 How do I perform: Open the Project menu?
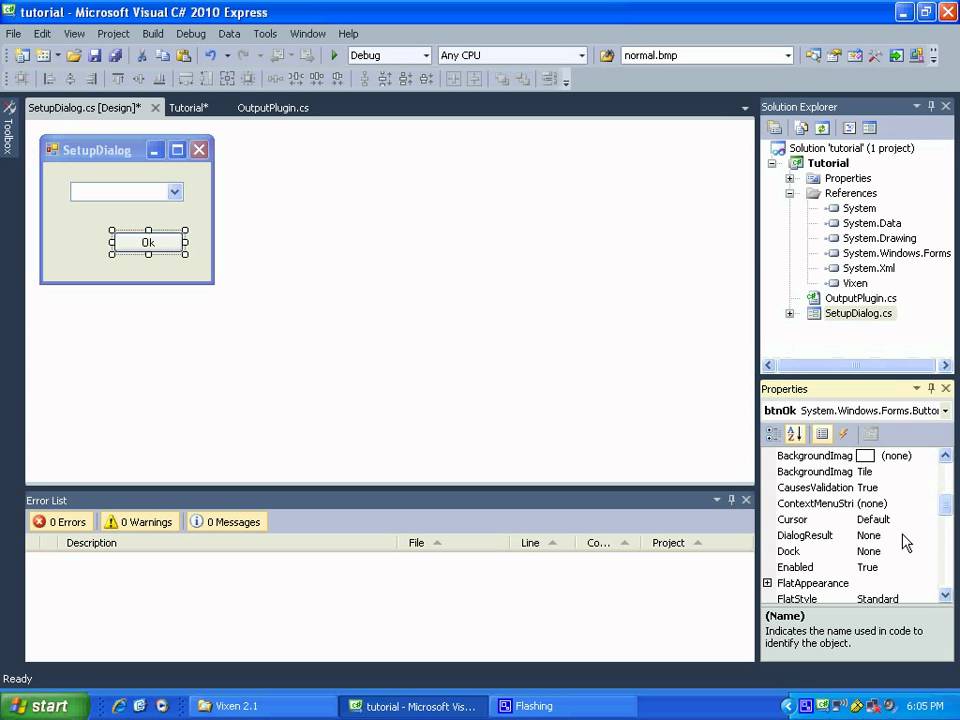113,34
